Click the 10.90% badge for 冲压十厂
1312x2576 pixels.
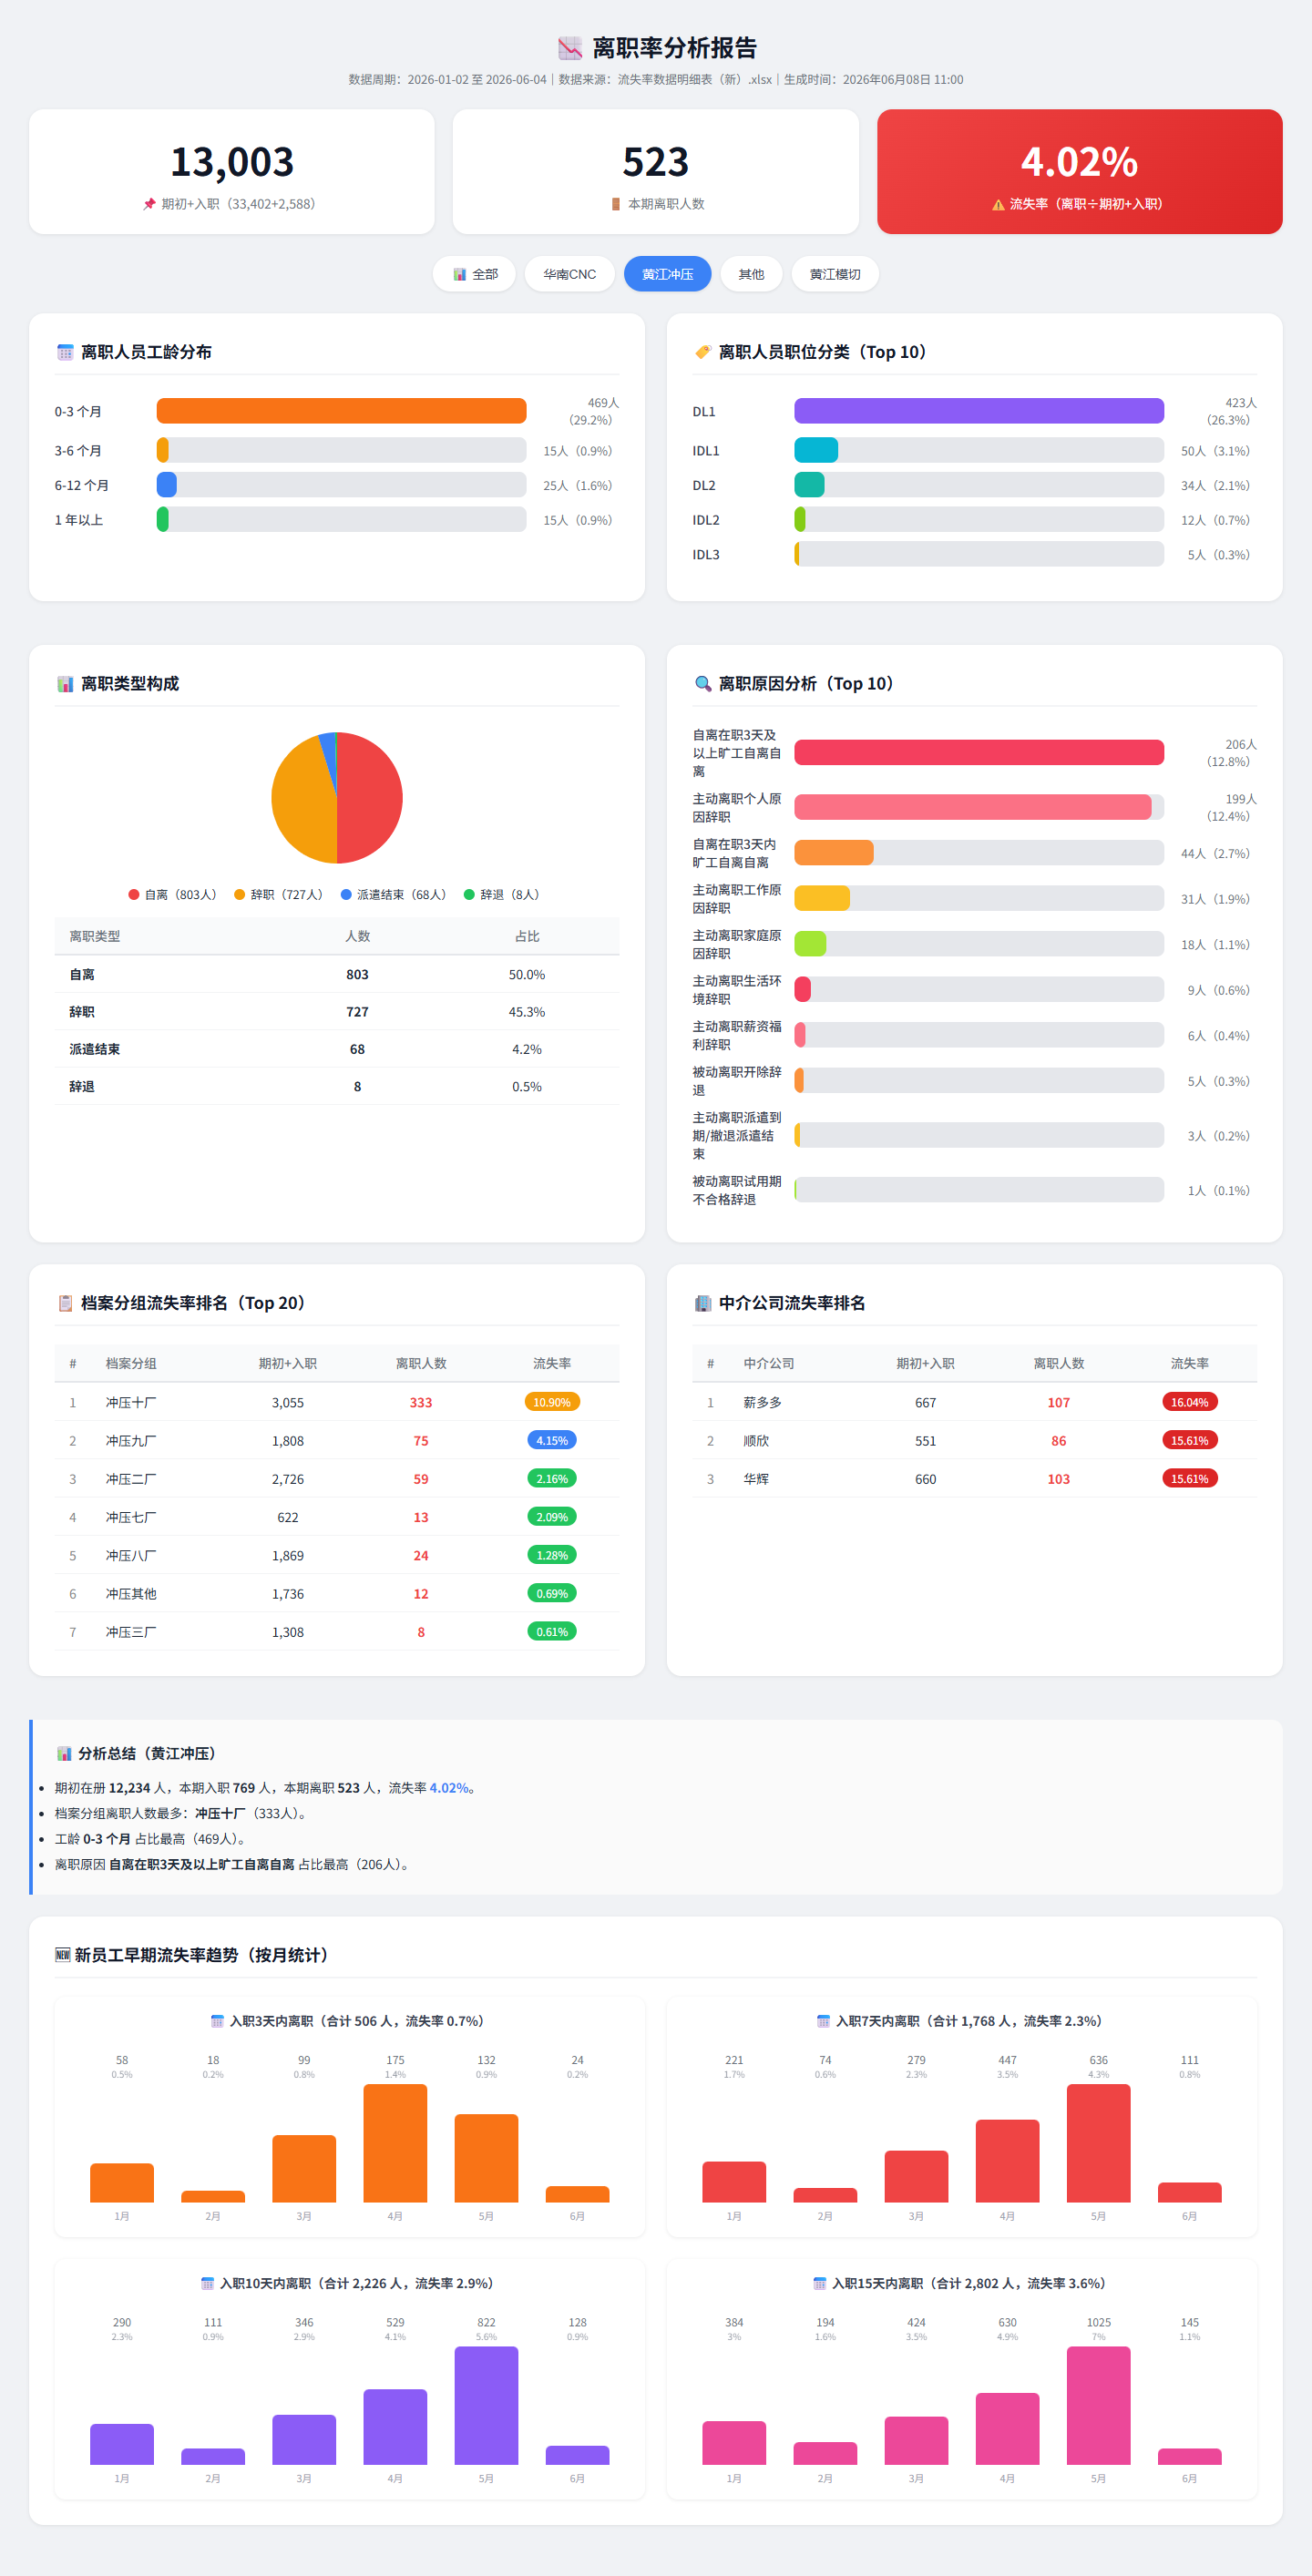pyautogui.click(x=552, y=1402)
